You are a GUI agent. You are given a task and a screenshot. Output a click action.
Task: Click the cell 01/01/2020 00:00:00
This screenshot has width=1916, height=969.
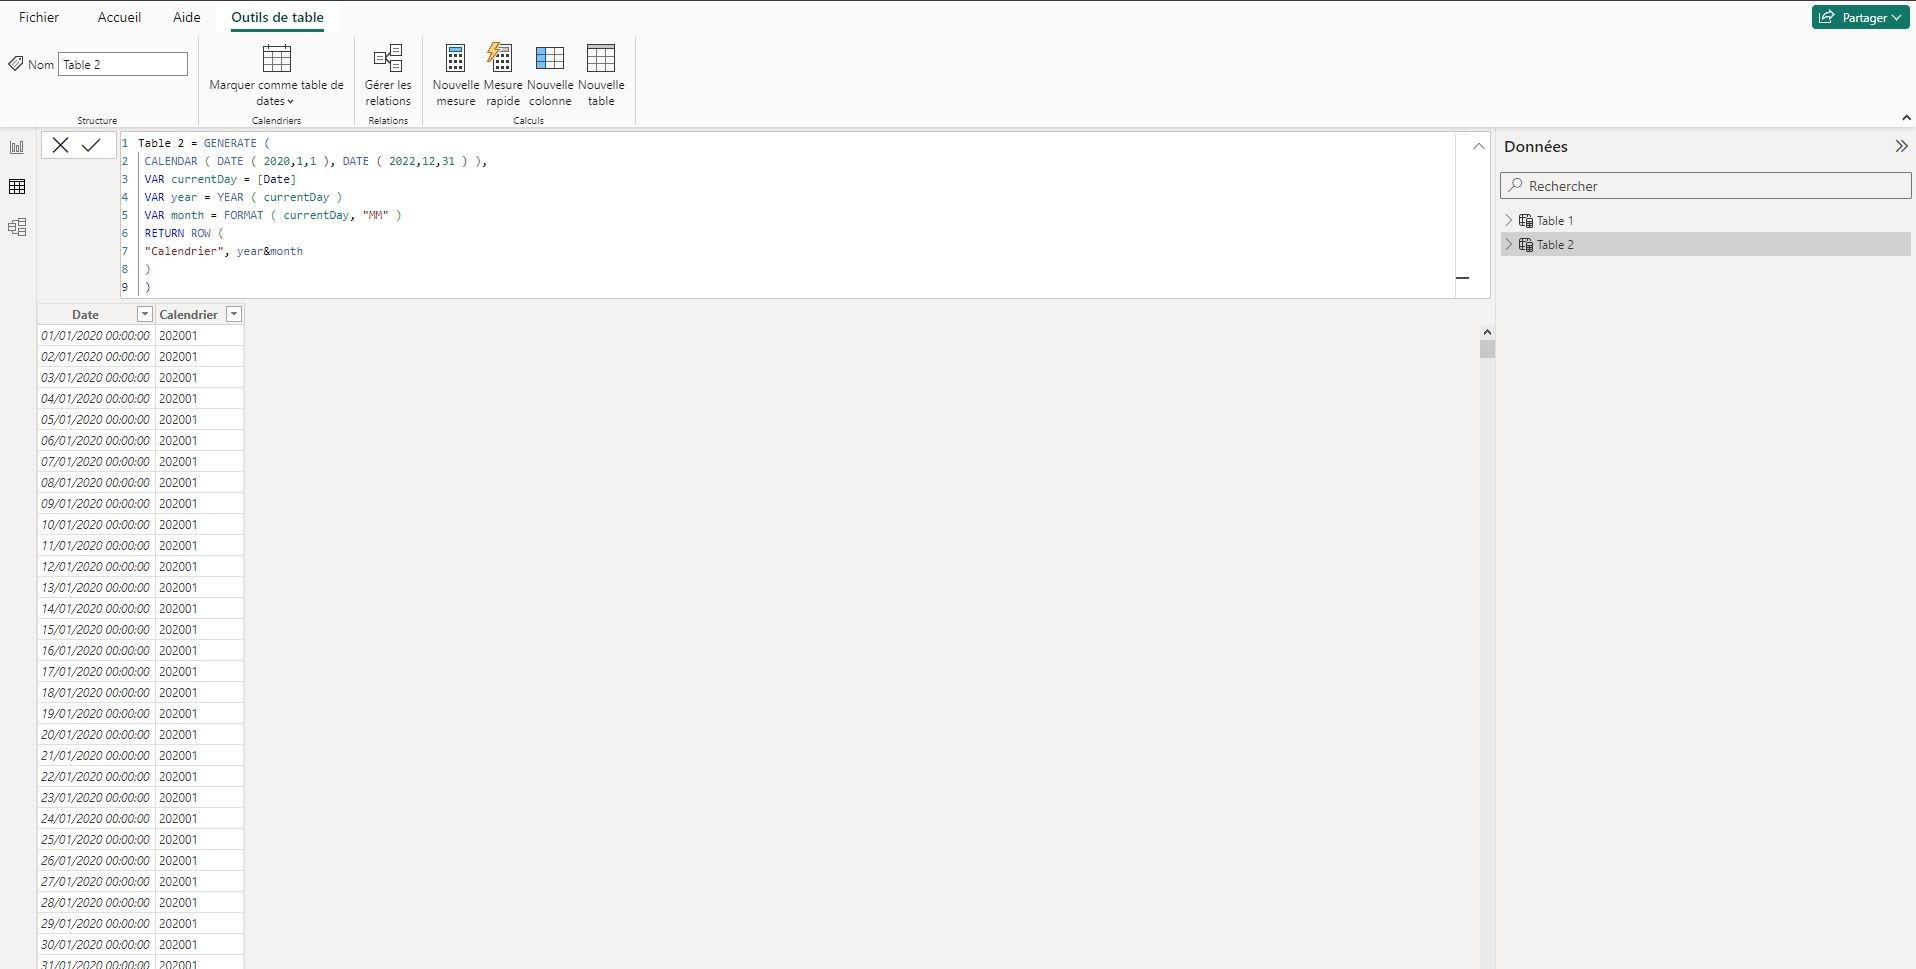(95, 335)
